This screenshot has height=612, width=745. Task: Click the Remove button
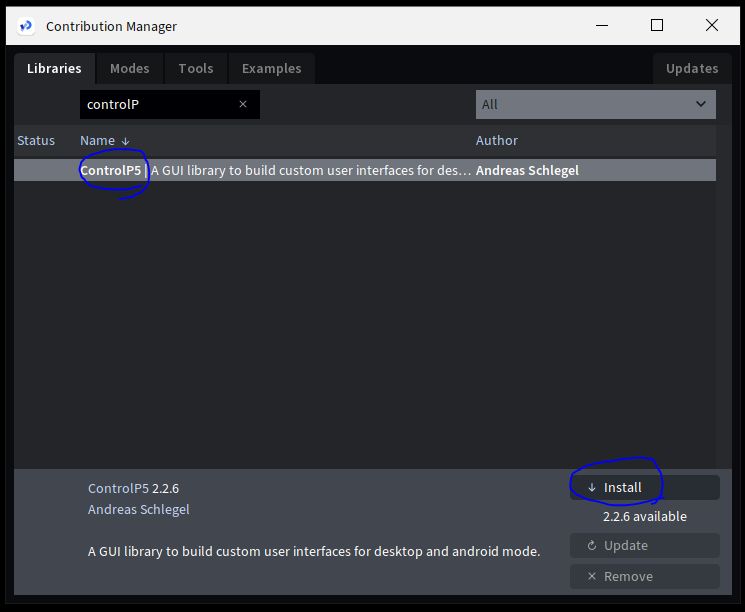645,576
